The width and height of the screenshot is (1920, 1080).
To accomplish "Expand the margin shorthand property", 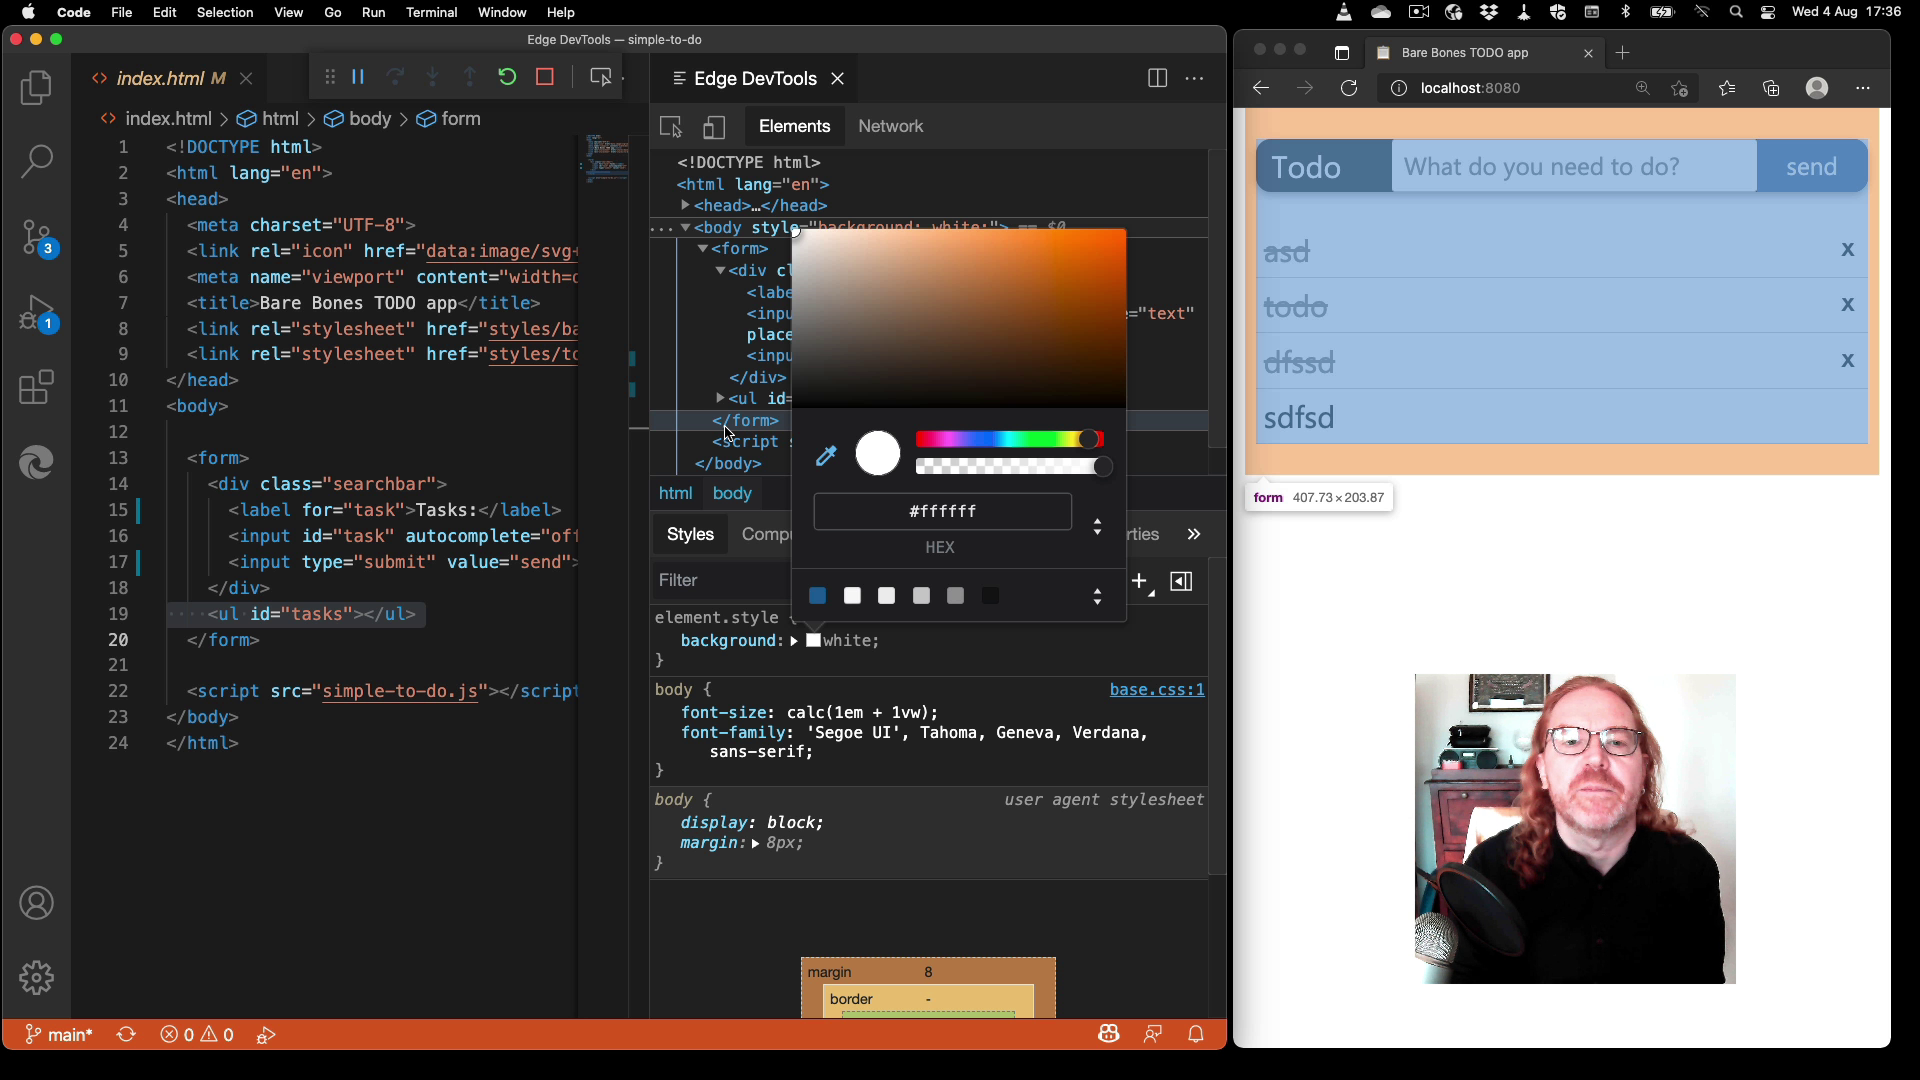I will coord(755,844).
